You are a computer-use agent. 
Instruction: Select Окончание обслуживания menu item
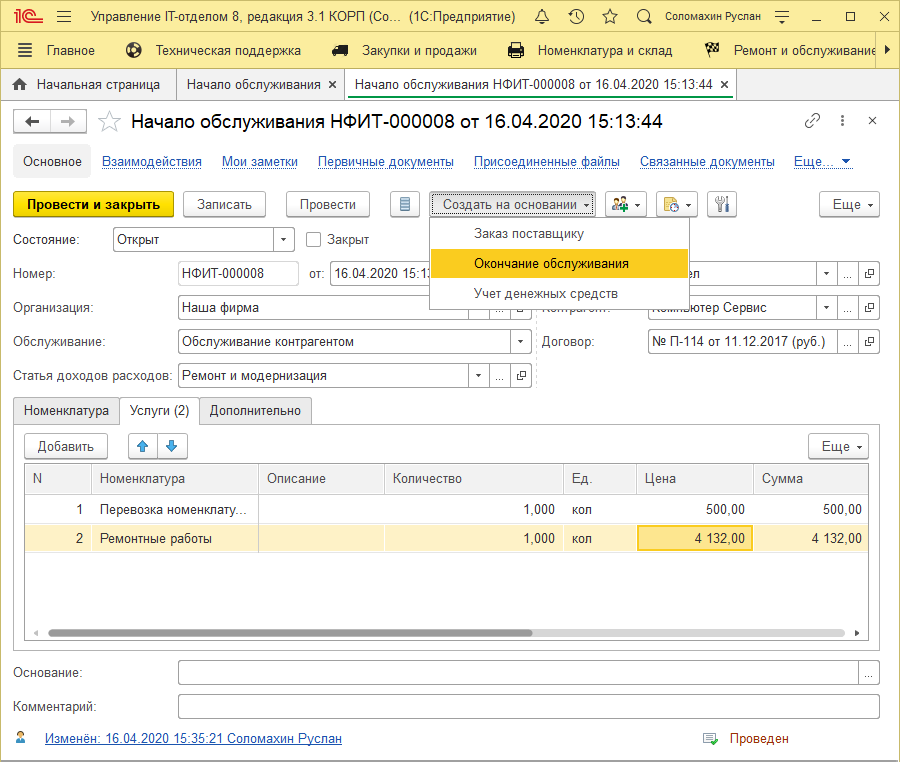(x=551, y=264)
